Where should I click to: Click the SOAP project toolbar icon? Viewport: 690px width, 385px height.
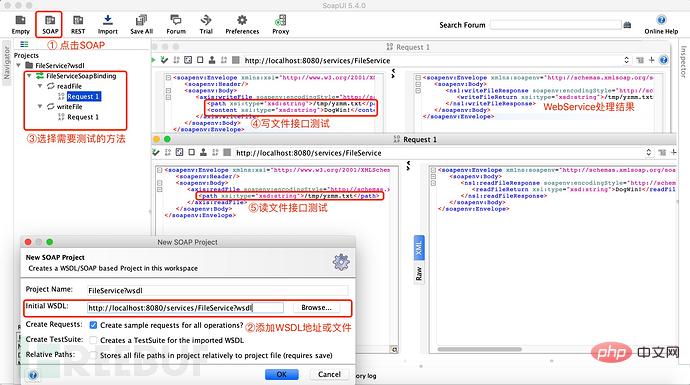pyautogui.click(x=50, y=25)
